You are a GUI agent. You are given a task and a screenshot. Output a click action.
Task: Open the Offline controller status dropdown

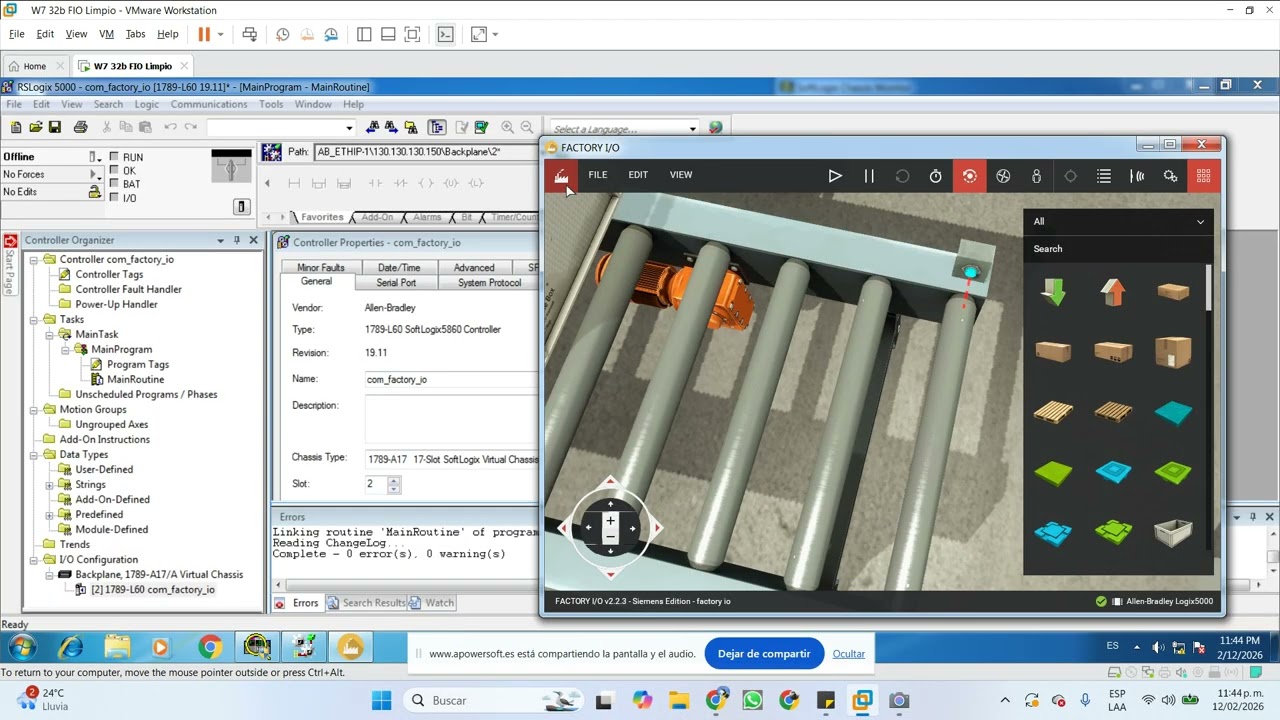click(x=94, y=157)
